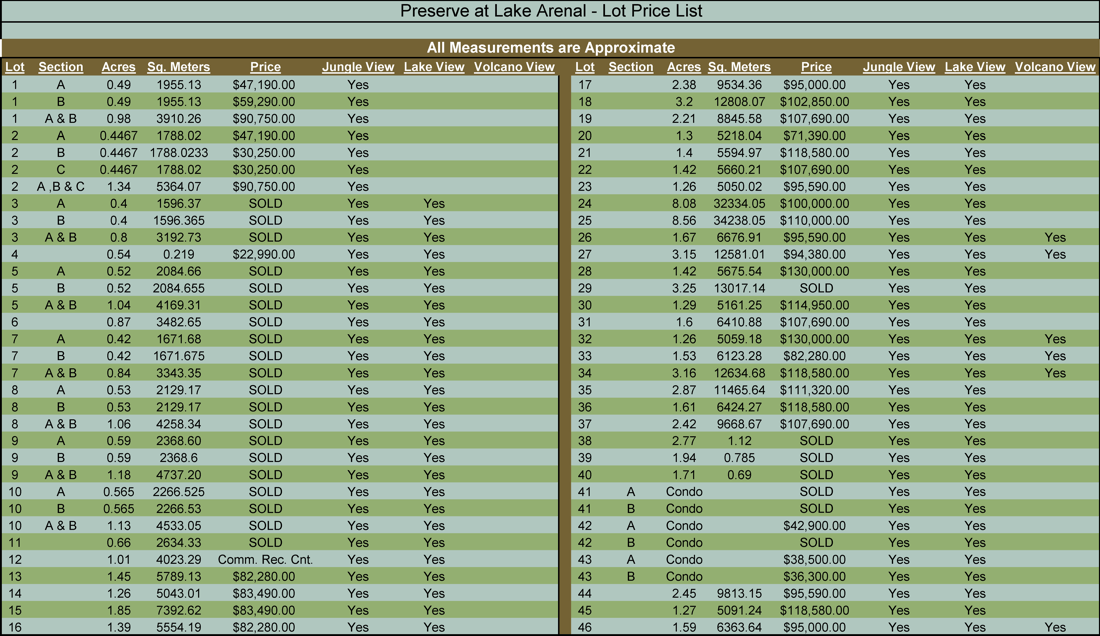The width and height of the screenshot is (1100, 636).
Task: Select the $36,300.00 condo price cell
Action: (816, 577)
